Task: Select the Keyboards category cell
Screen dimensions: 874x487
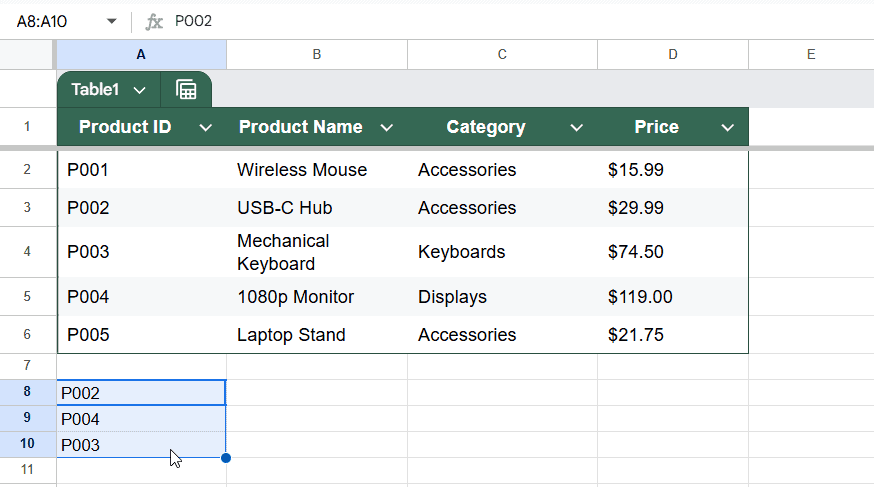Action: tap(502, 252)
